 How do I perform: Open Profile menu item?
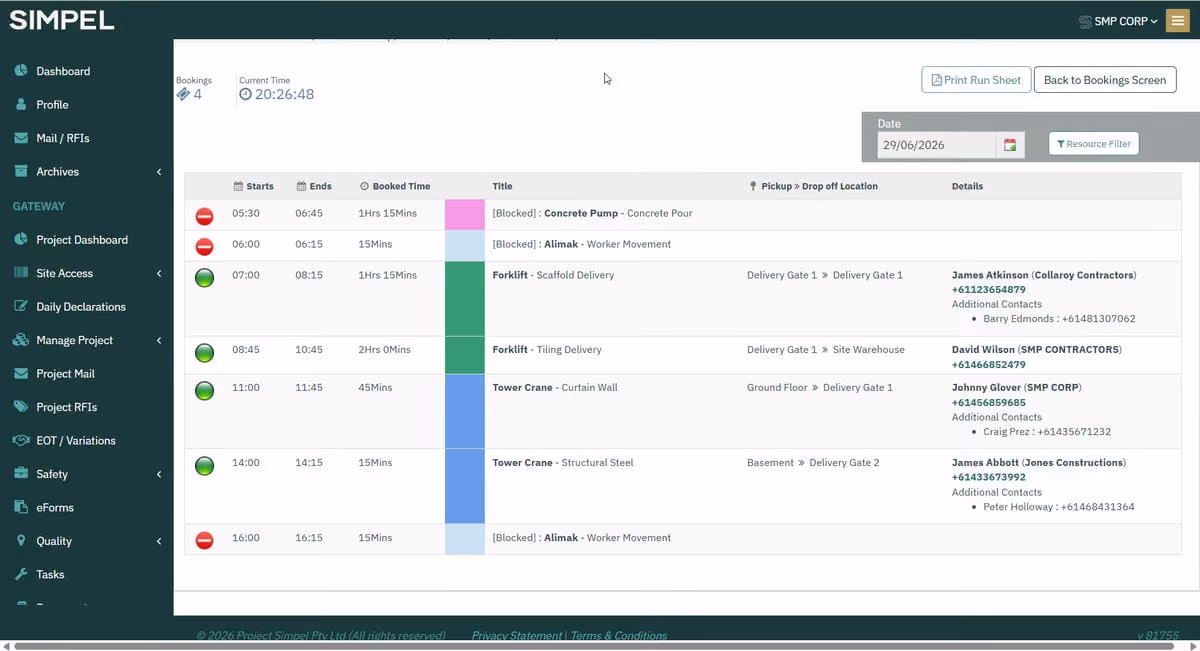point(52,104)
